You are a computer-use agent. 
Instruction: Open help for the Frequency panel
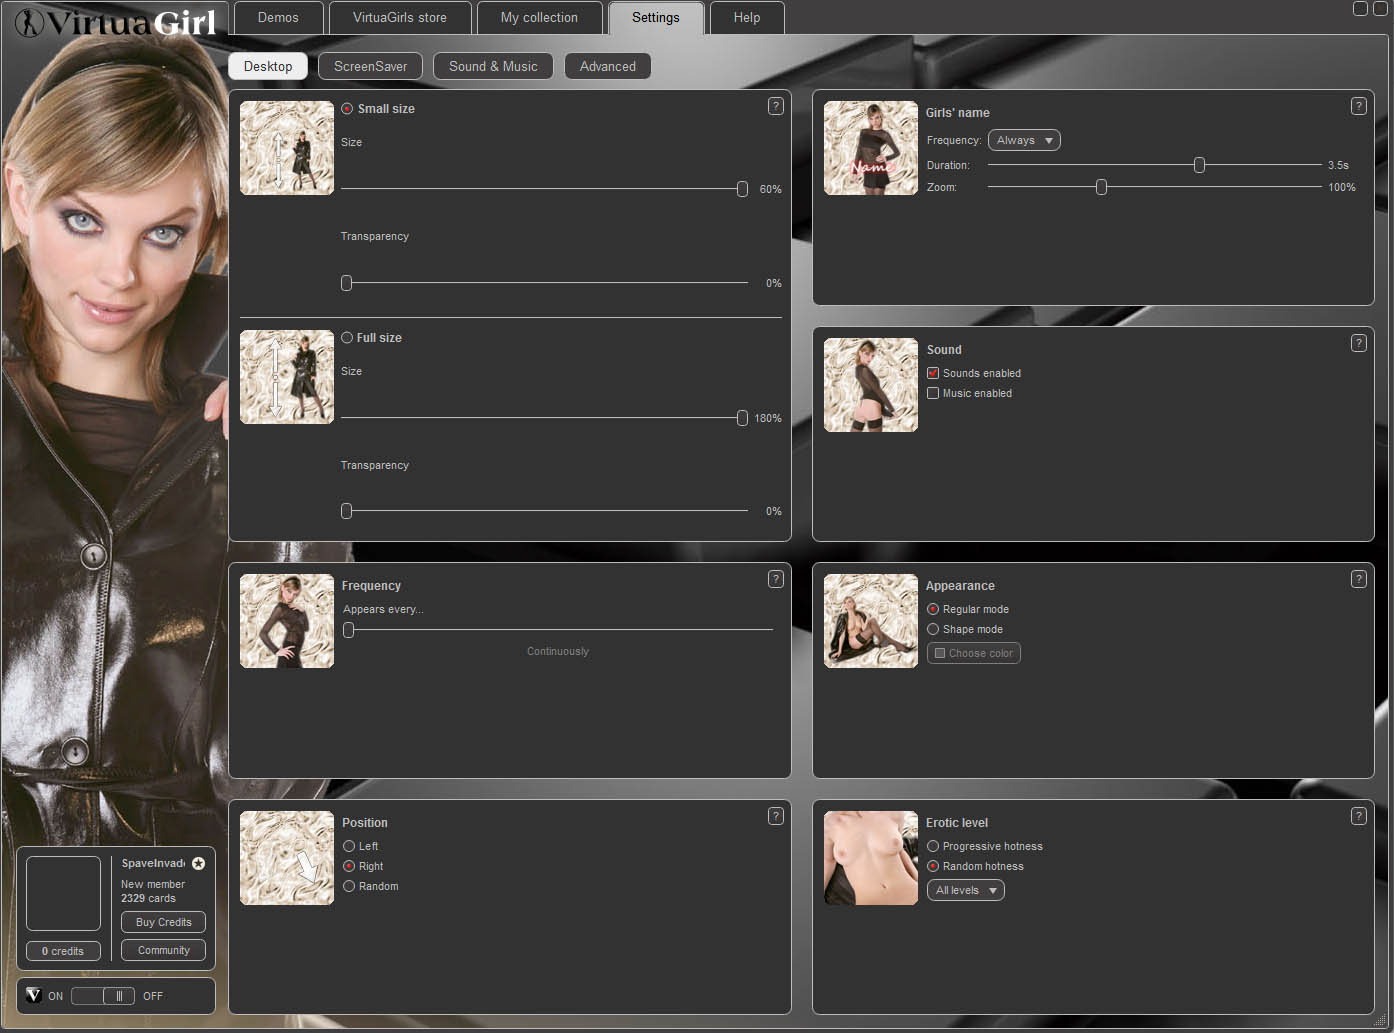click(775, 579)
